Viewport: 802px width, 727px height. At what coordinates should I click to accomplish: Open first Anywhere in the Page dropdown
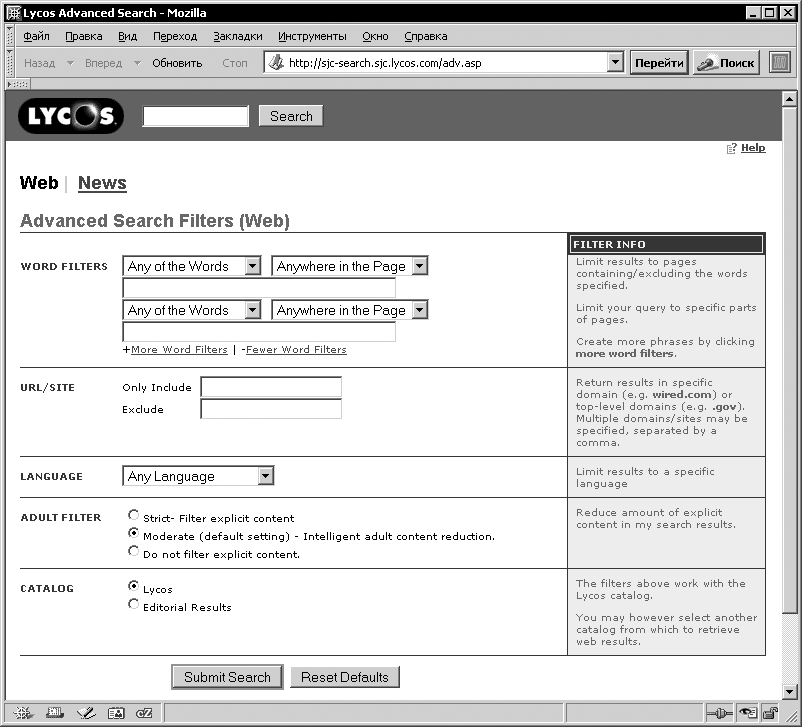coord(349,266)
